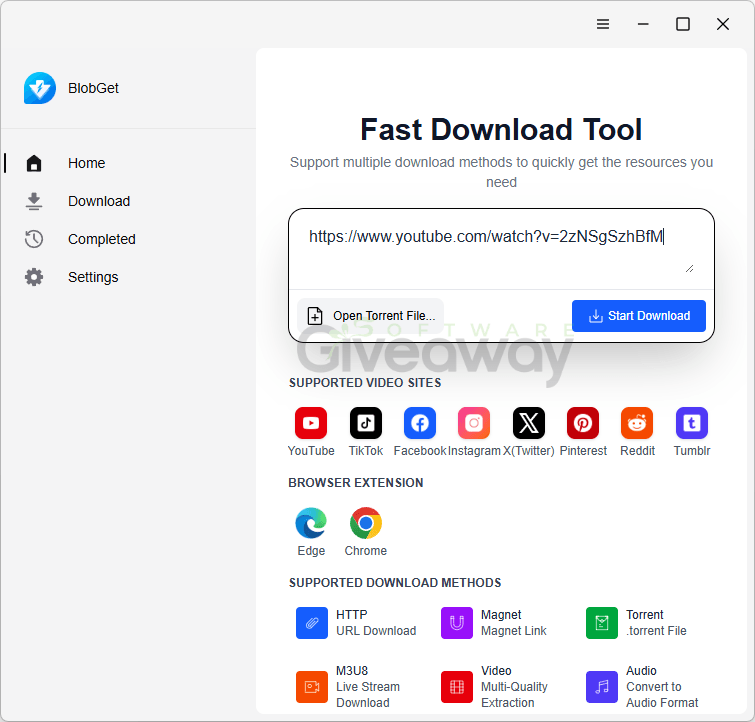Click the '.torrent File' description text
755x722 pixels.
click(x=656, y=631)
